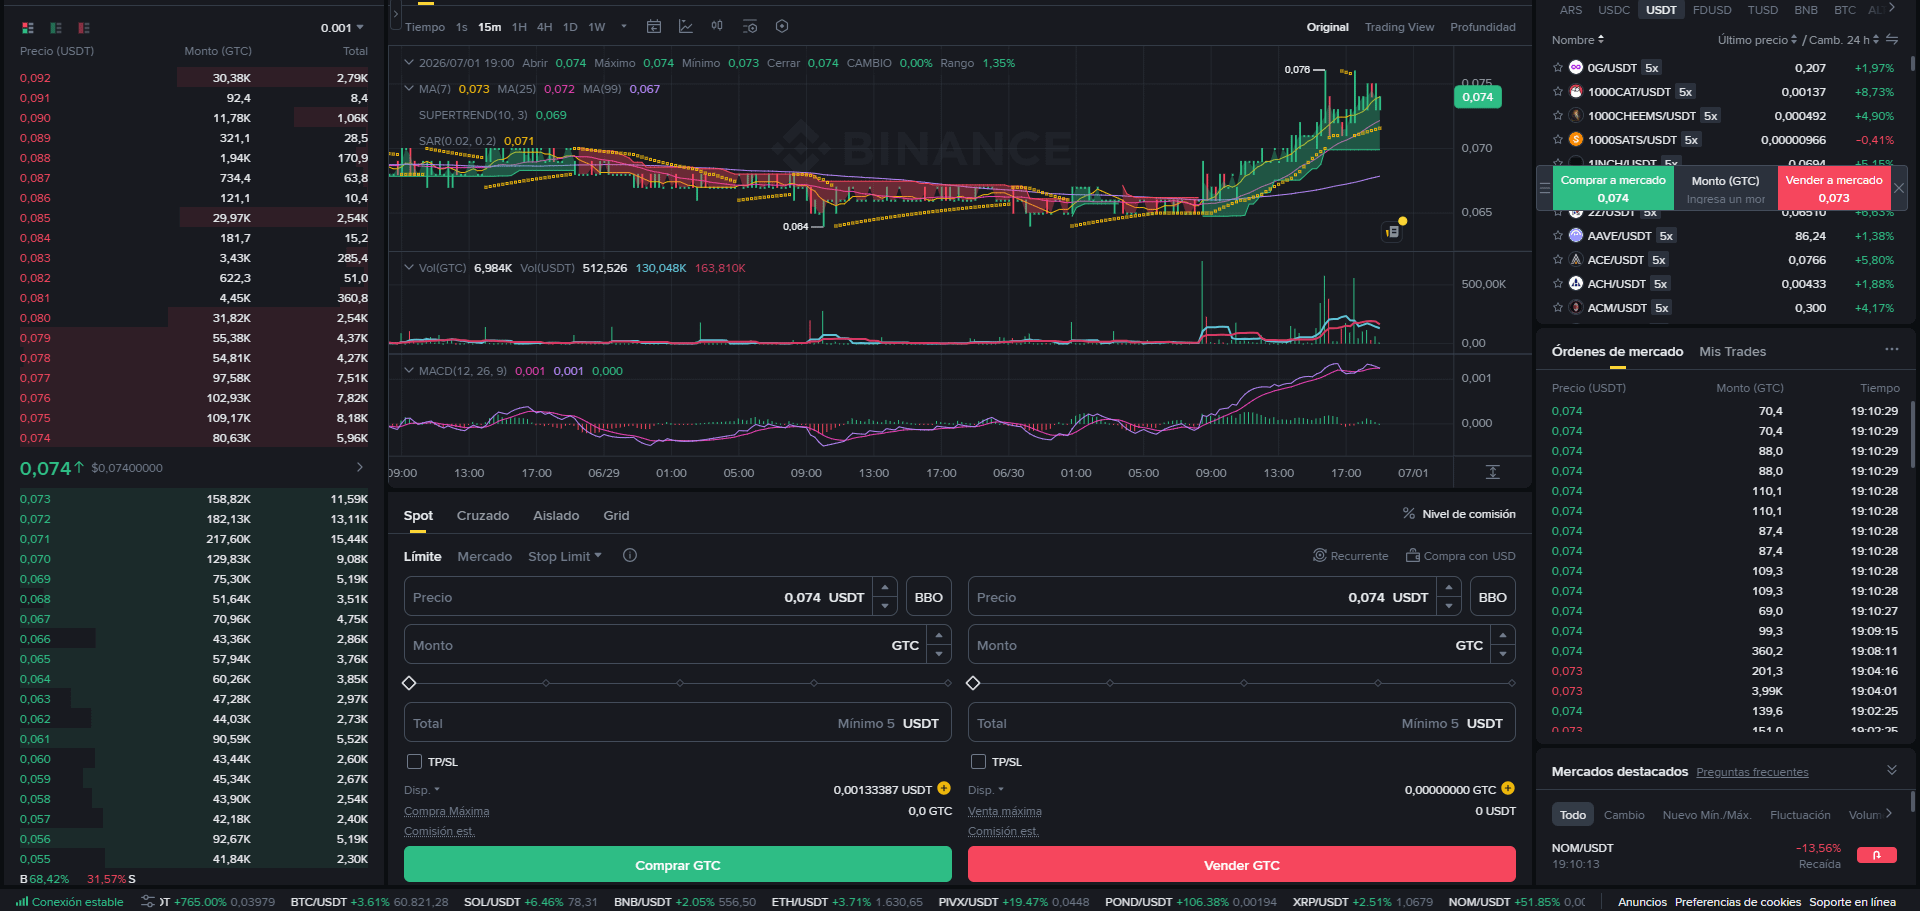Favorite the 0G/USDT pair star
The width and height of the screenshot is (1920, 911).
click(x=1557, y=68)
